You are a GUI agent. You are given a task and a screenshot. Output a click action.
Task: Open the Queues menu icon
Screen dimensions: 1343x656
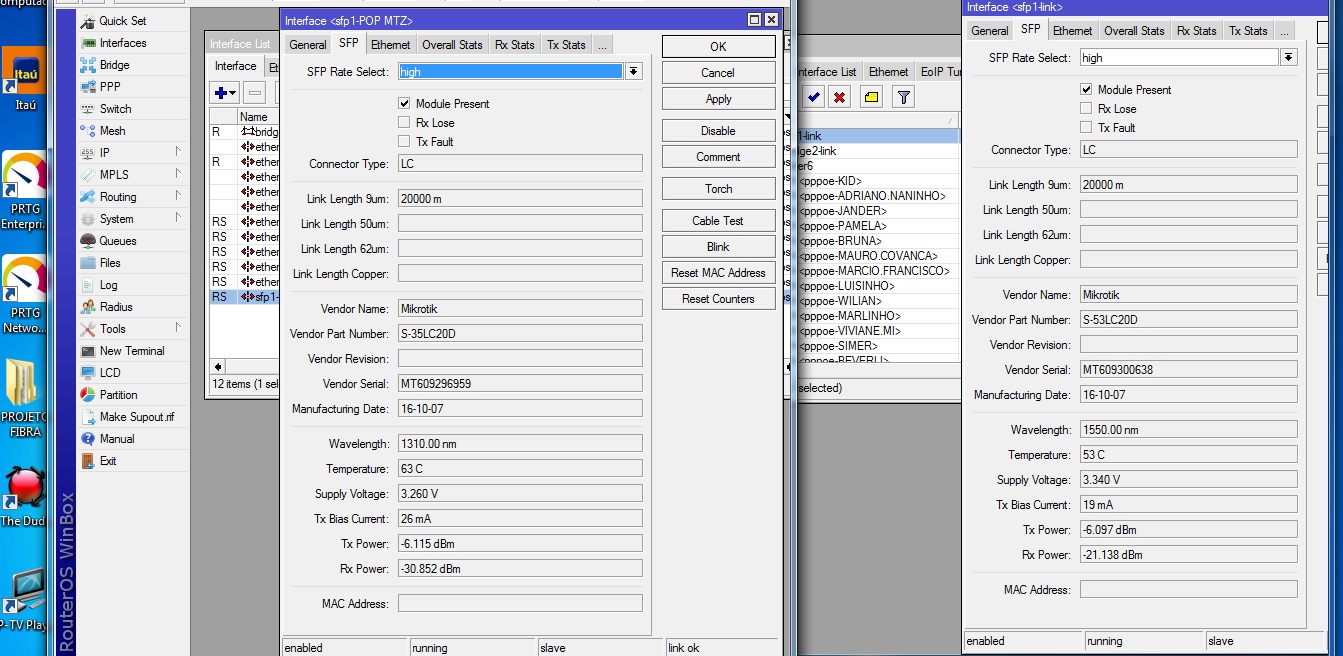88,241
